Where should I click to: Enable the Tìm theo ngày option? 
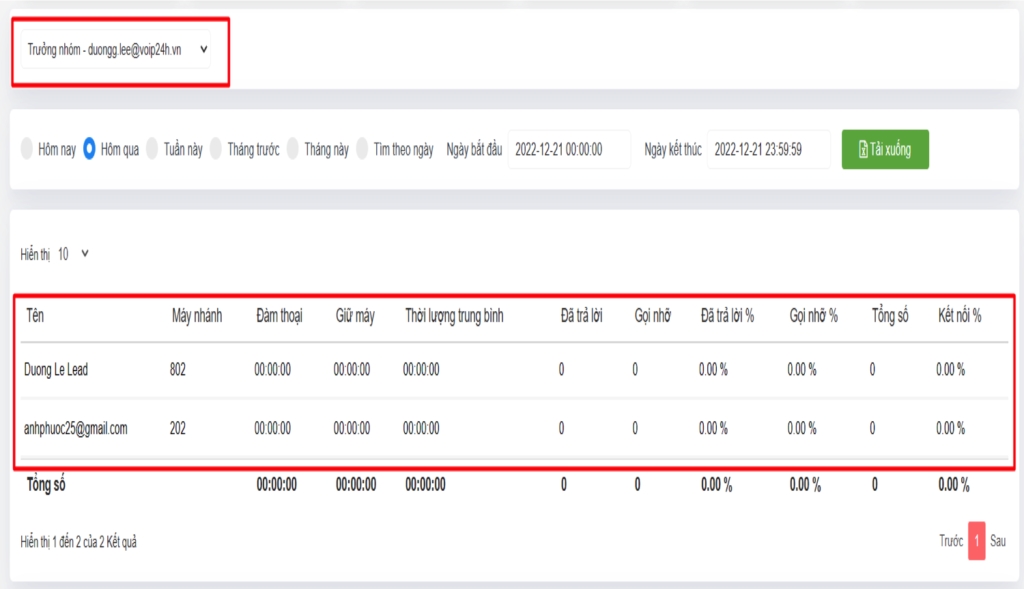[x=364, y=150]
